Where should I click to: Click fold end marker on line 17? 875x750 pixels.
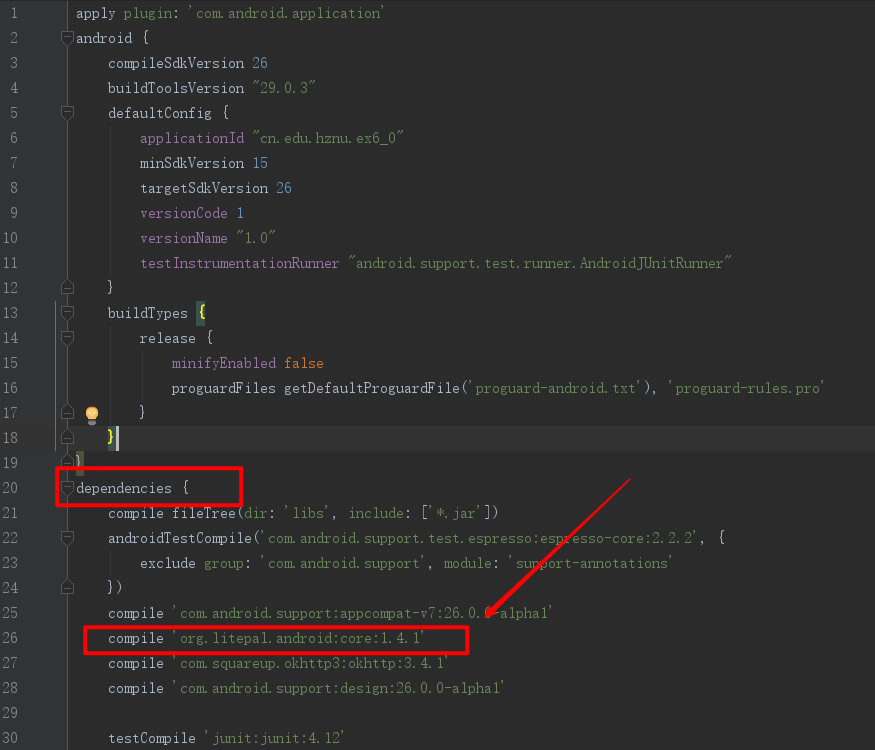pyautogui.click(x=67, y=412)
